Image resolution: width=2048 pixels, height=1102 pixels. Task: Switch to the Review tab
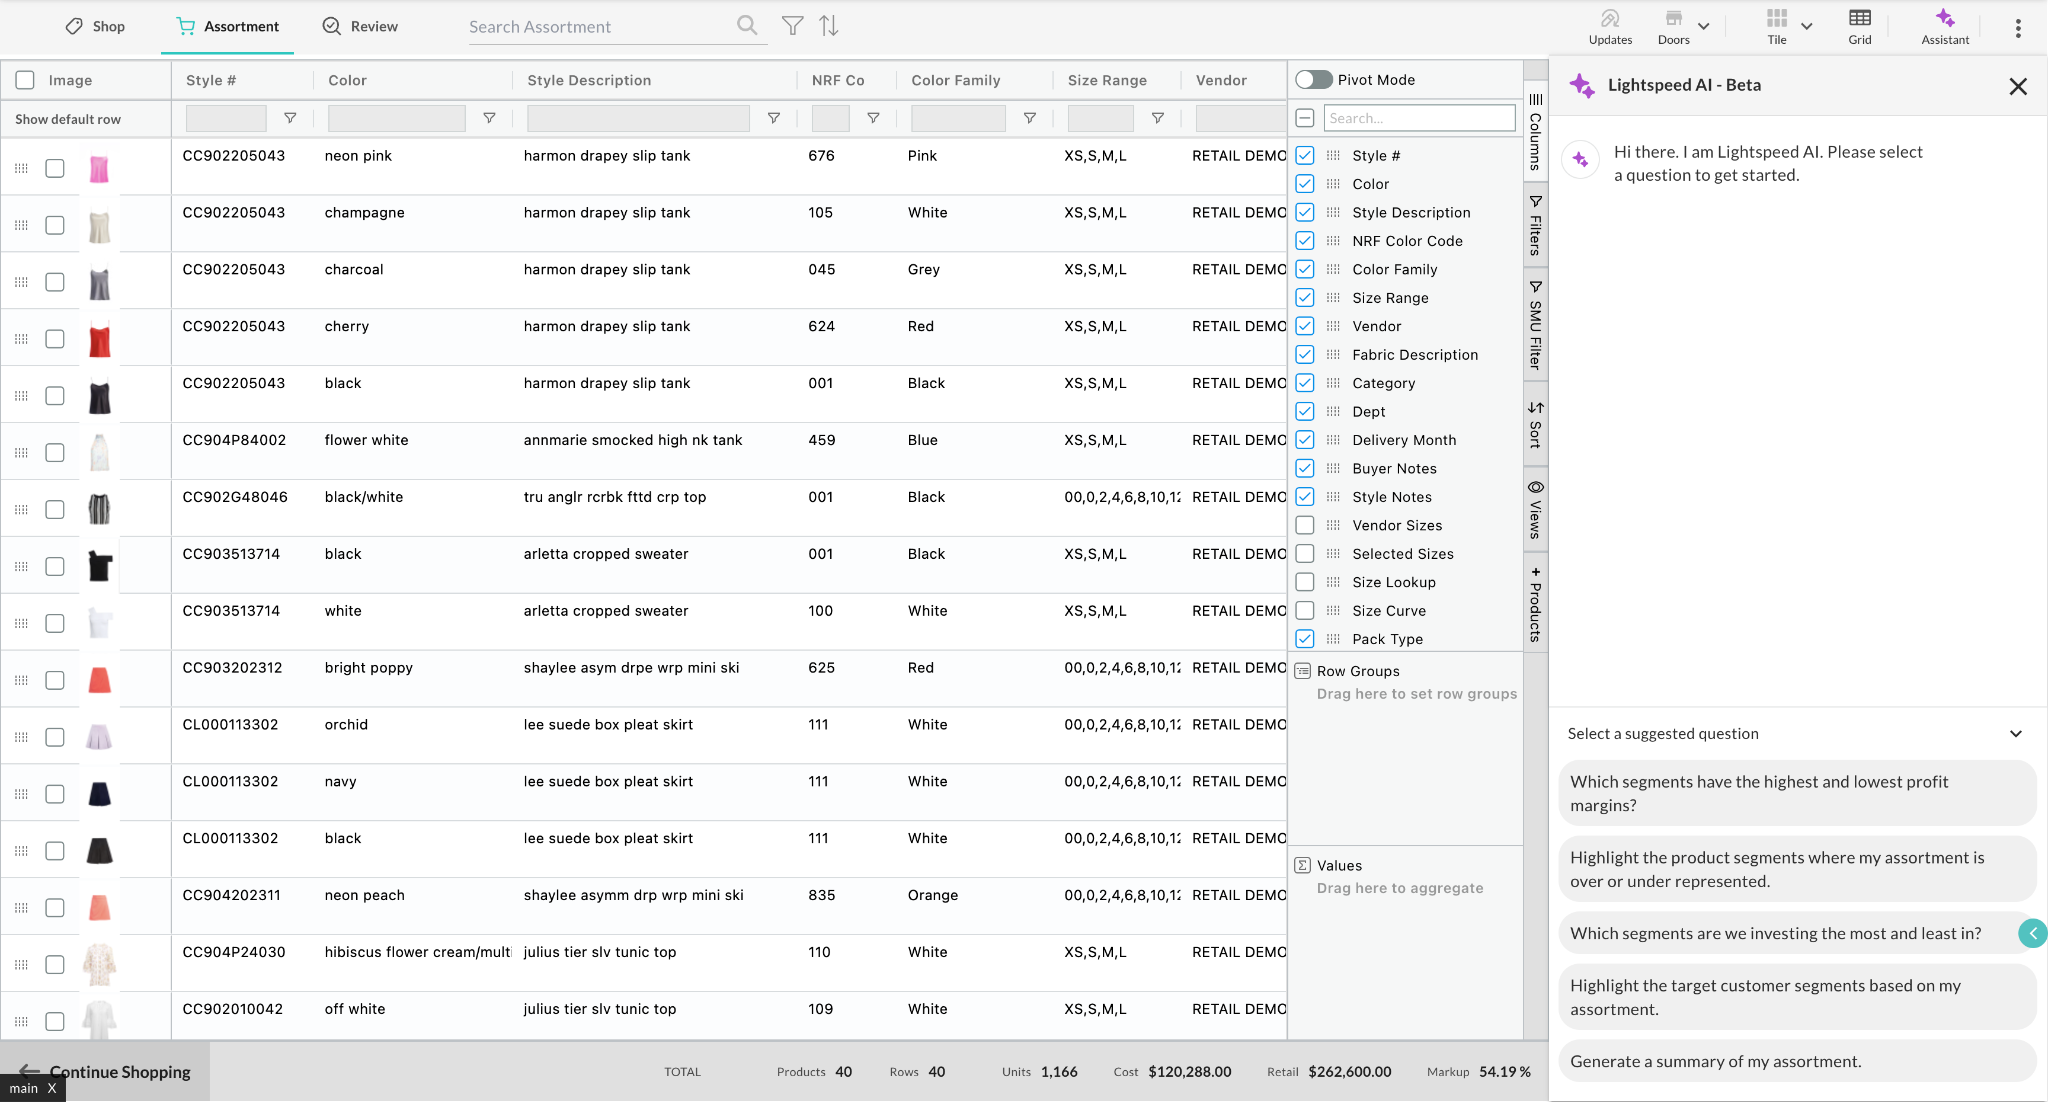360,27
